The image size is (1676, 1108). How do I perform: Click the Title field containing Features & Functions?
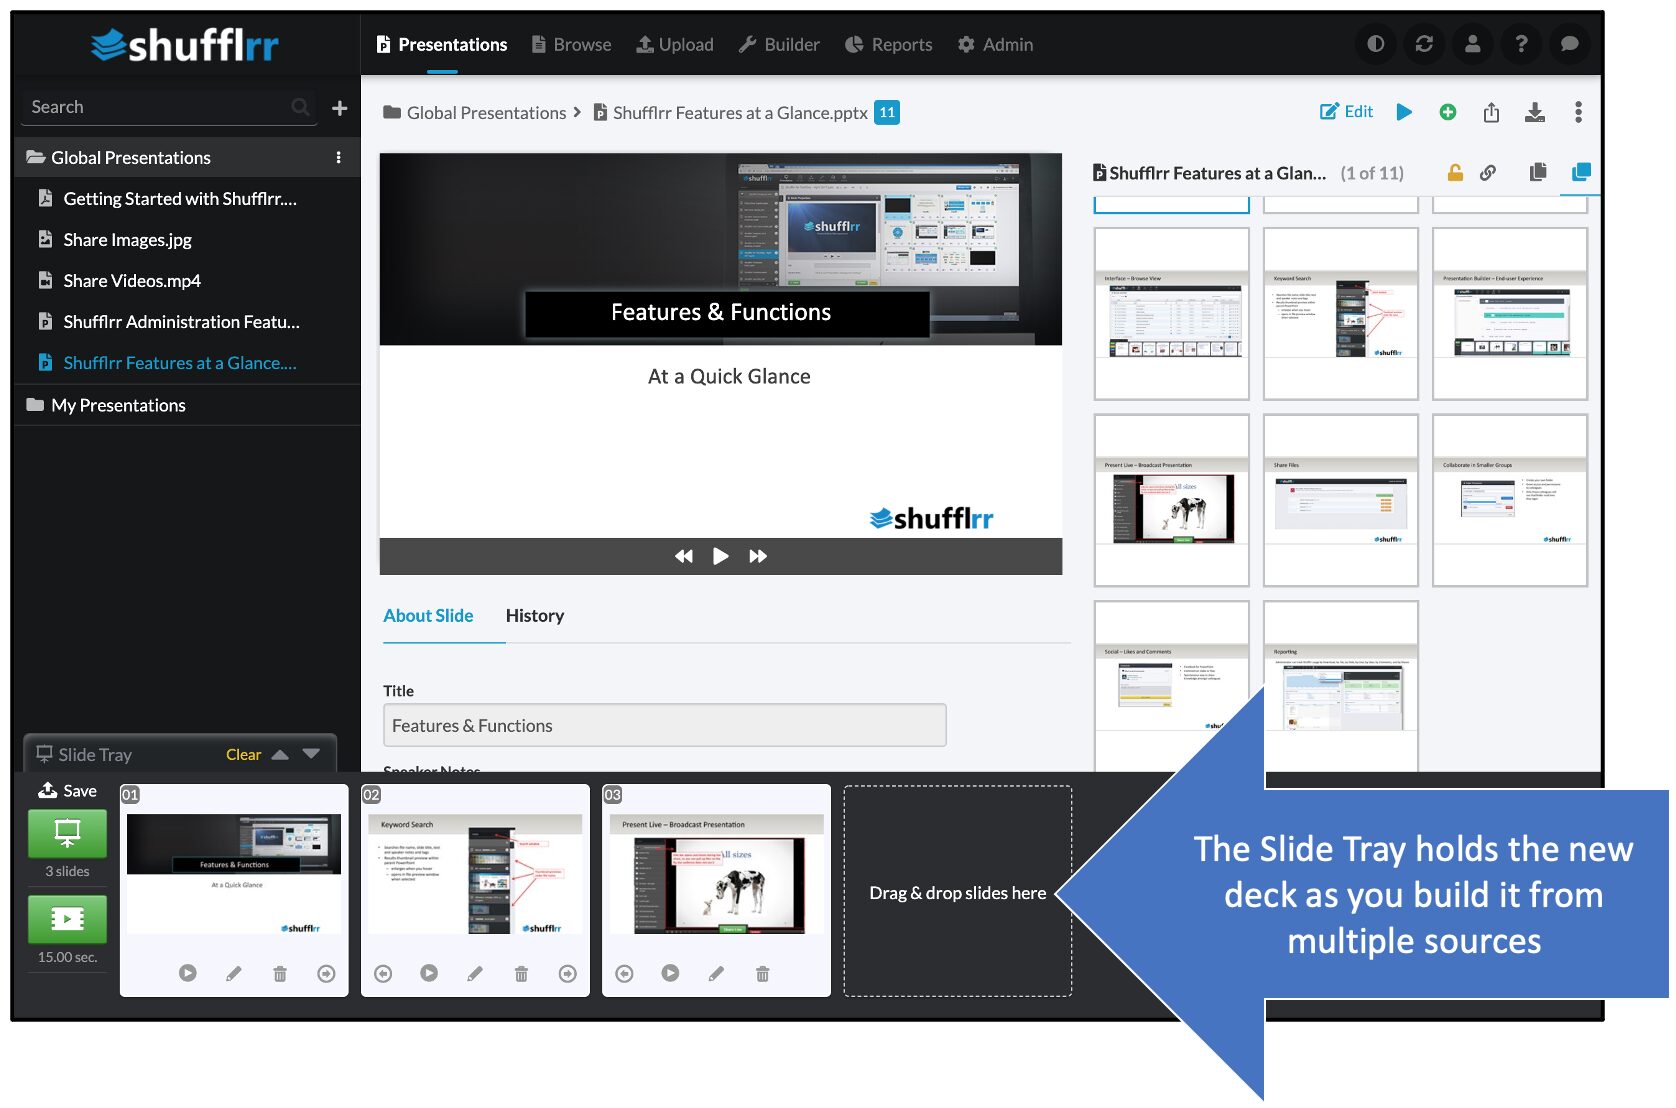(x=664, y=725)
